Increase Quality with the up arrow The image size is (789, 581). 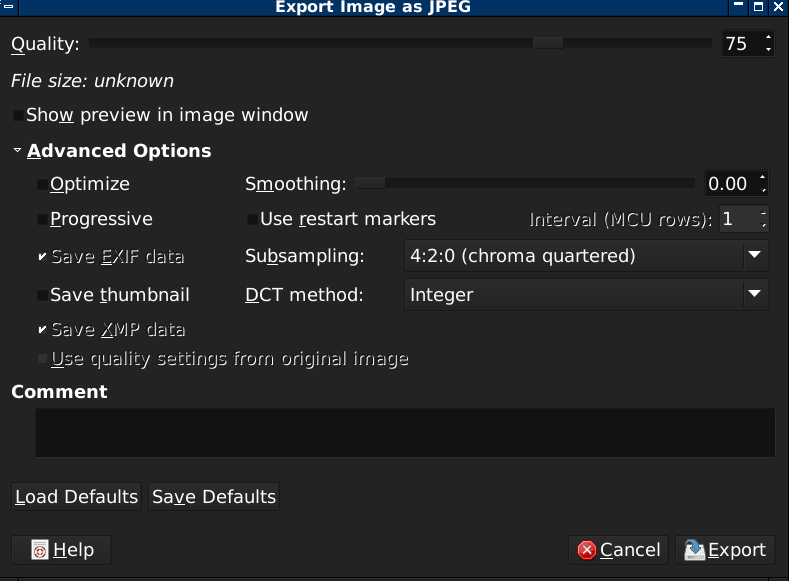click(x=768, y=37)
